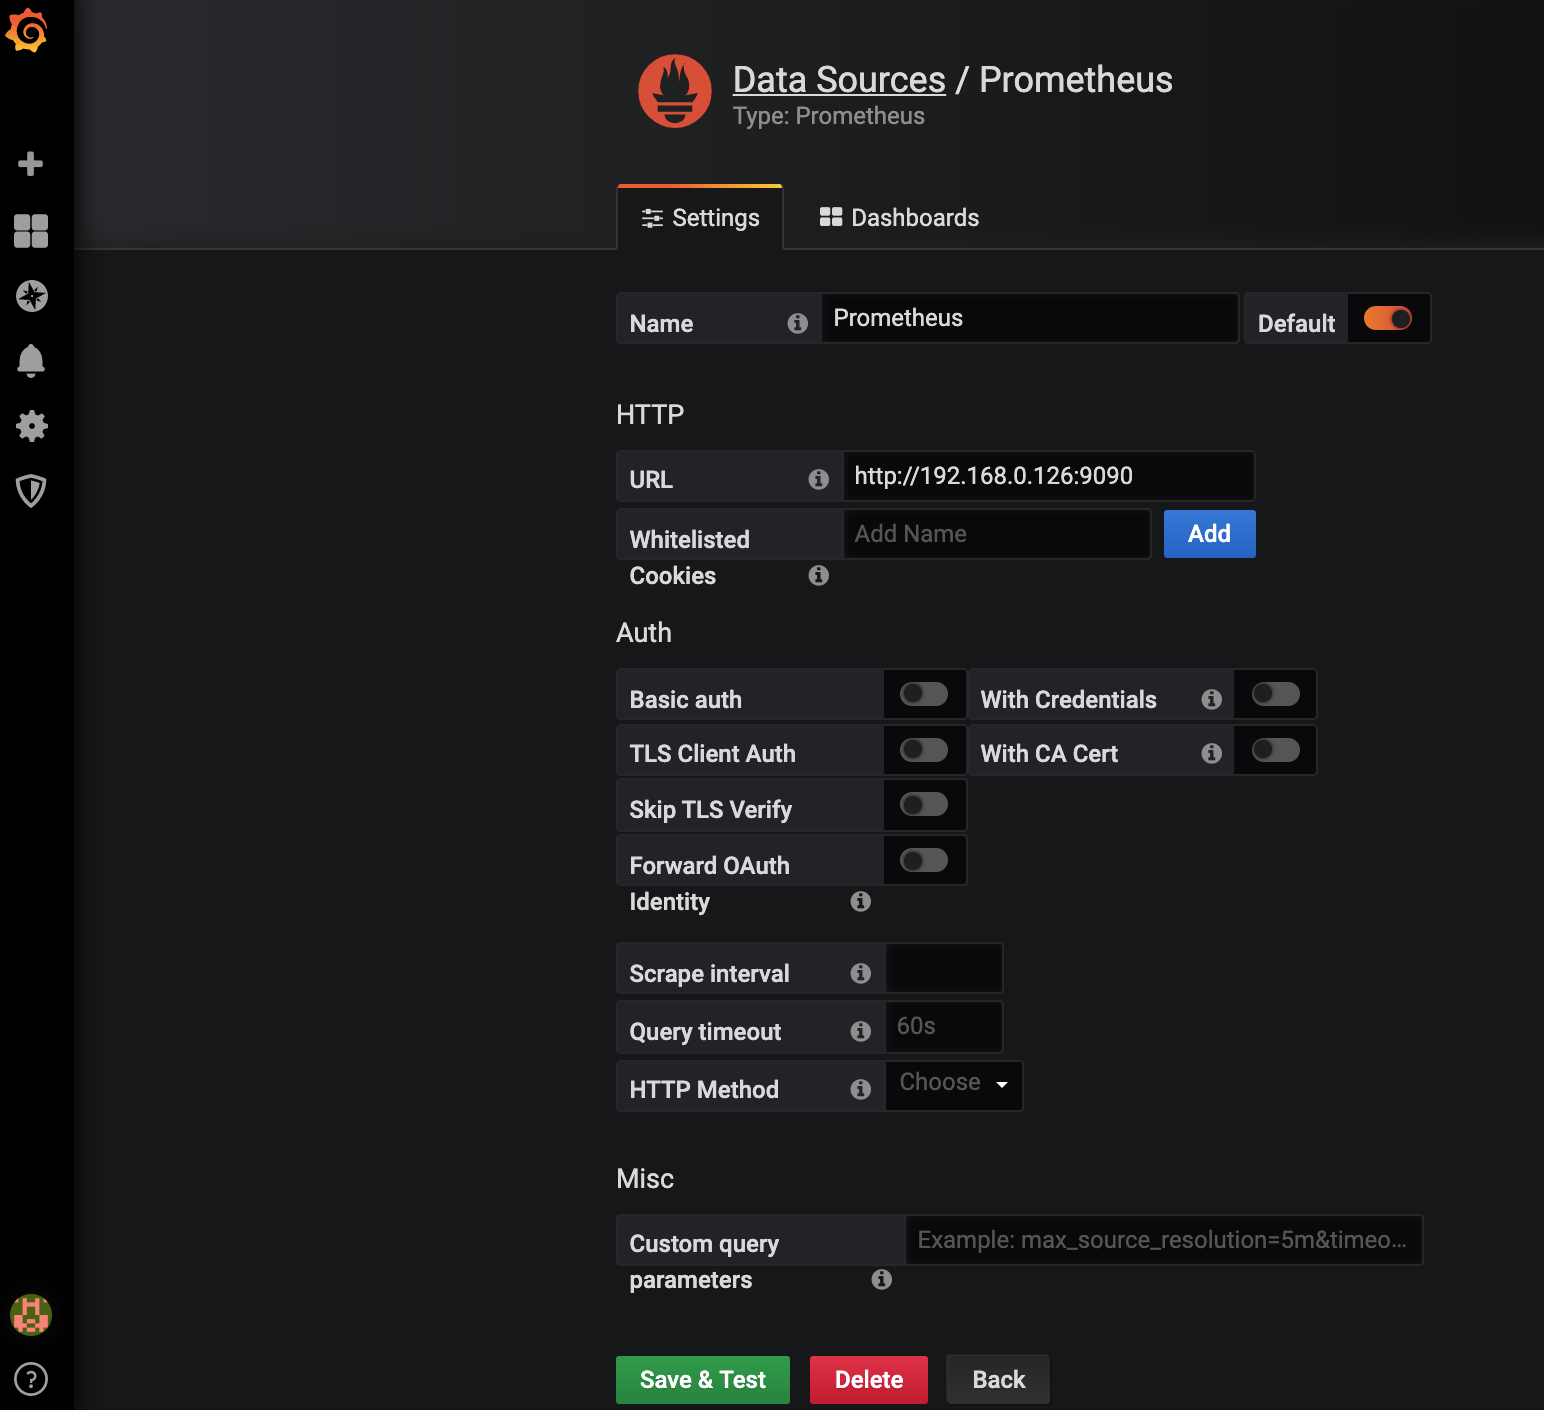The width and height of the screenshot is (1544, 1410).
Task: Open the Explore compass icon
Action: tap(32, 296)
